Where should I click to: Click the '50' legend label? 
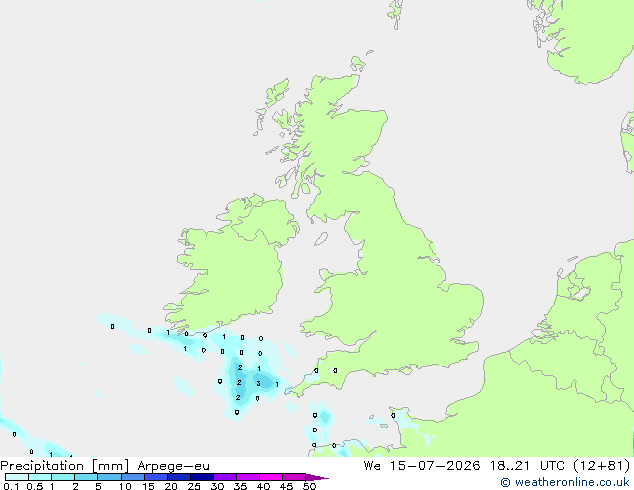309,486
